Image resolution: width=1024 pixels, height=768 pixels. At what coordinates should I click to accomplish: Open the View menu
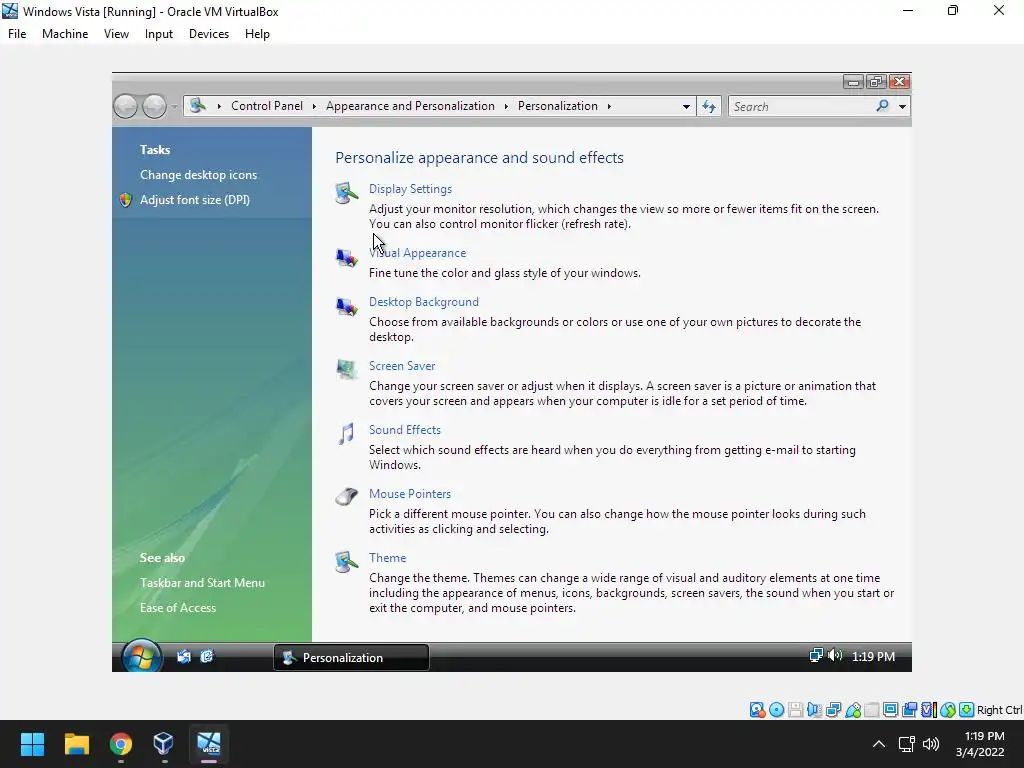116,34
